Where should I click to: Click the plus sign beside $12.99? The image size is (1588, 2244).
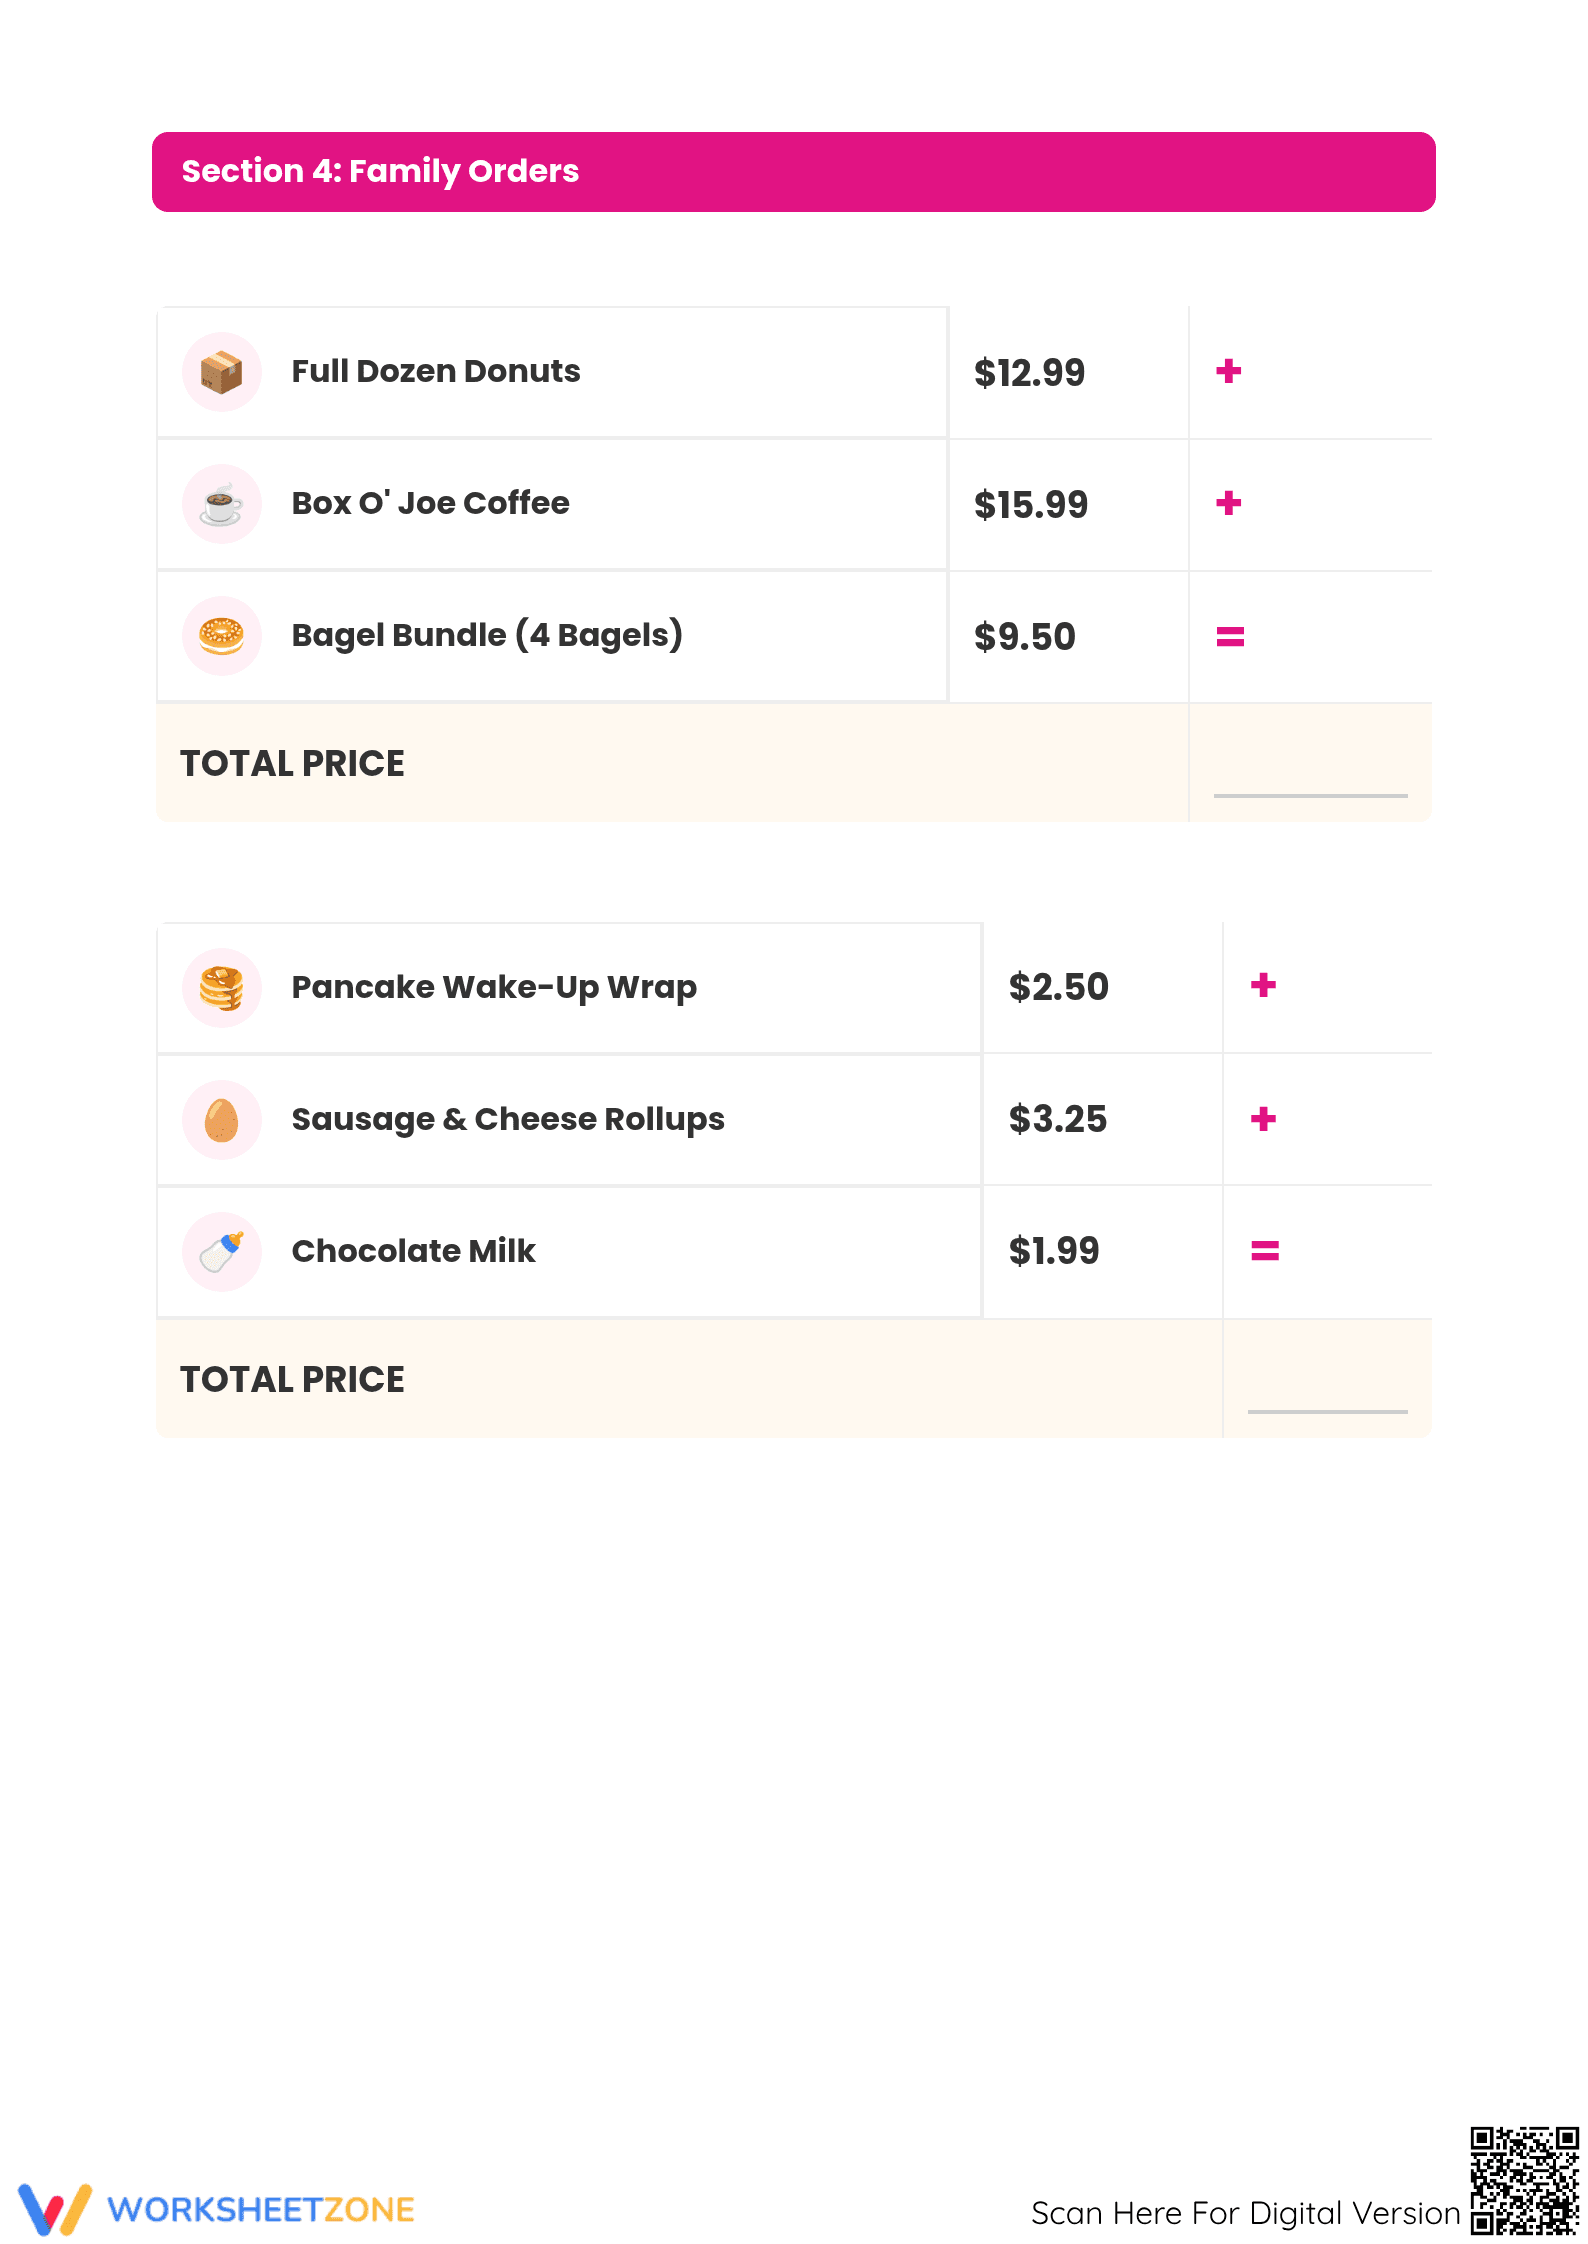[1229, 371]
